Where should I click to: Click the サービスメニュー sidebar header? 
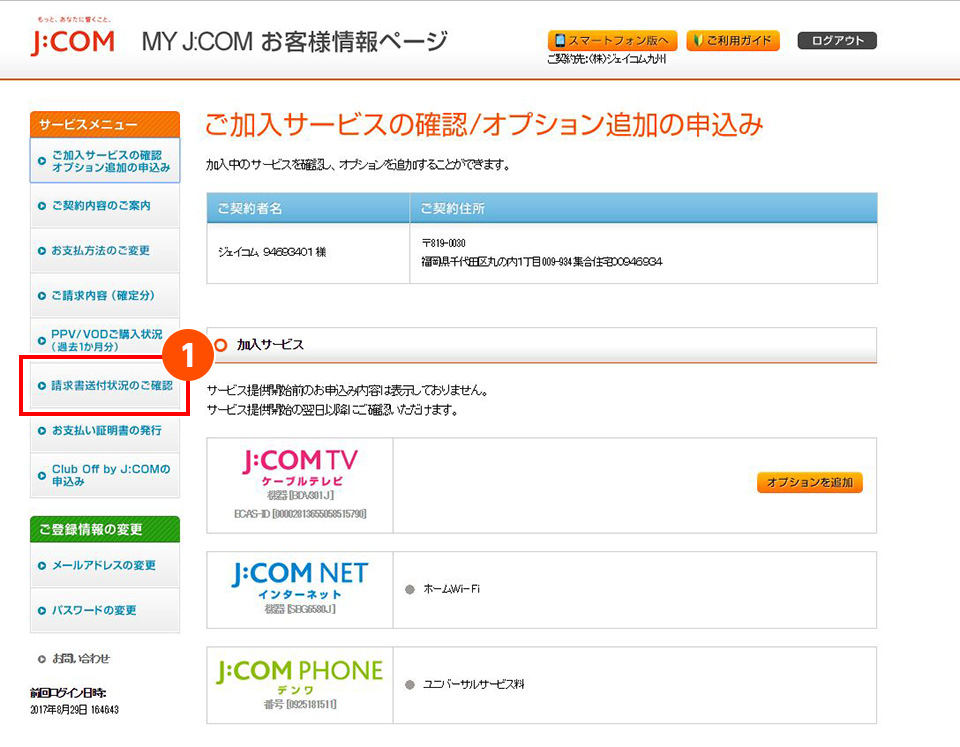(105, 124)
